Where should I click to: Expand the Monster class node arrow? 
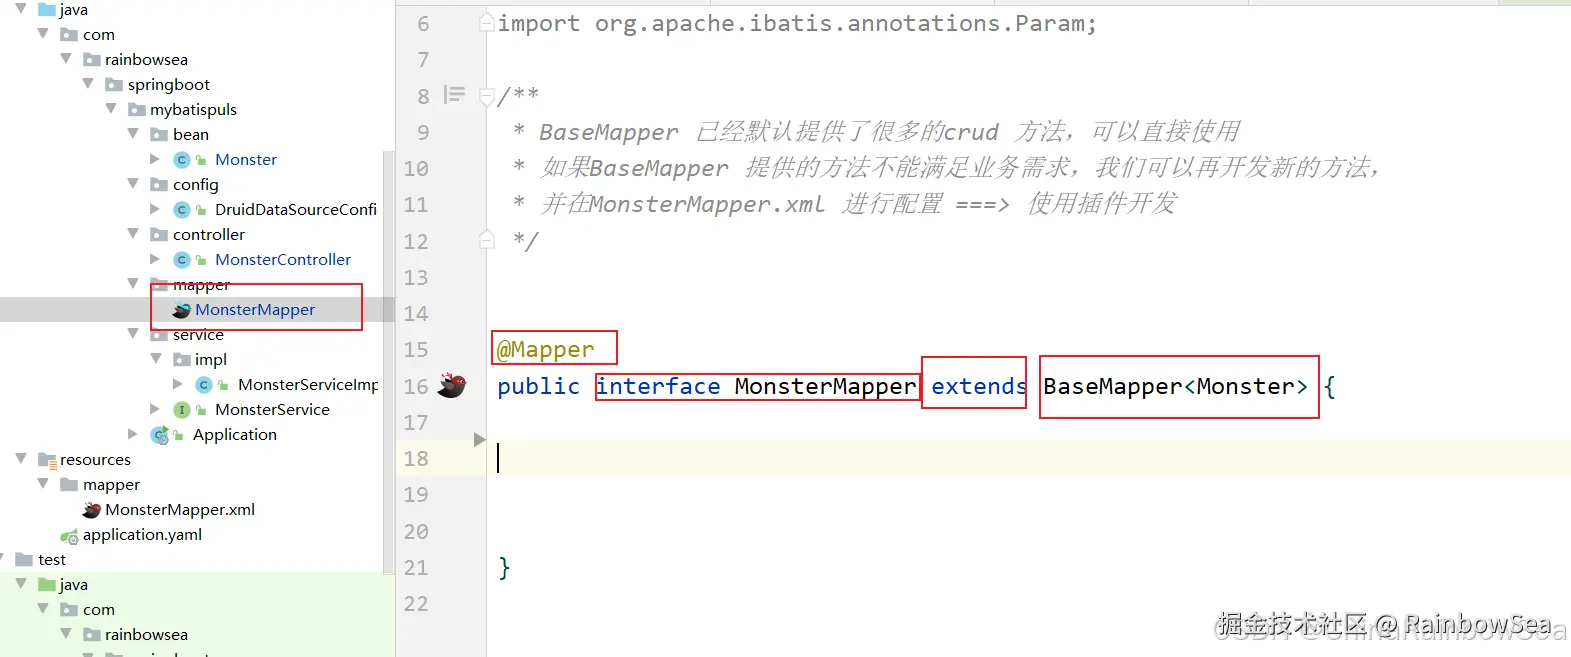point(155,159)
